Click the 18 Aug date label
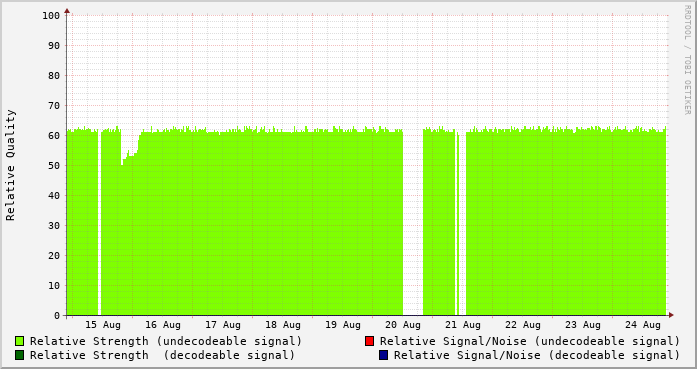 coord(283,325)
